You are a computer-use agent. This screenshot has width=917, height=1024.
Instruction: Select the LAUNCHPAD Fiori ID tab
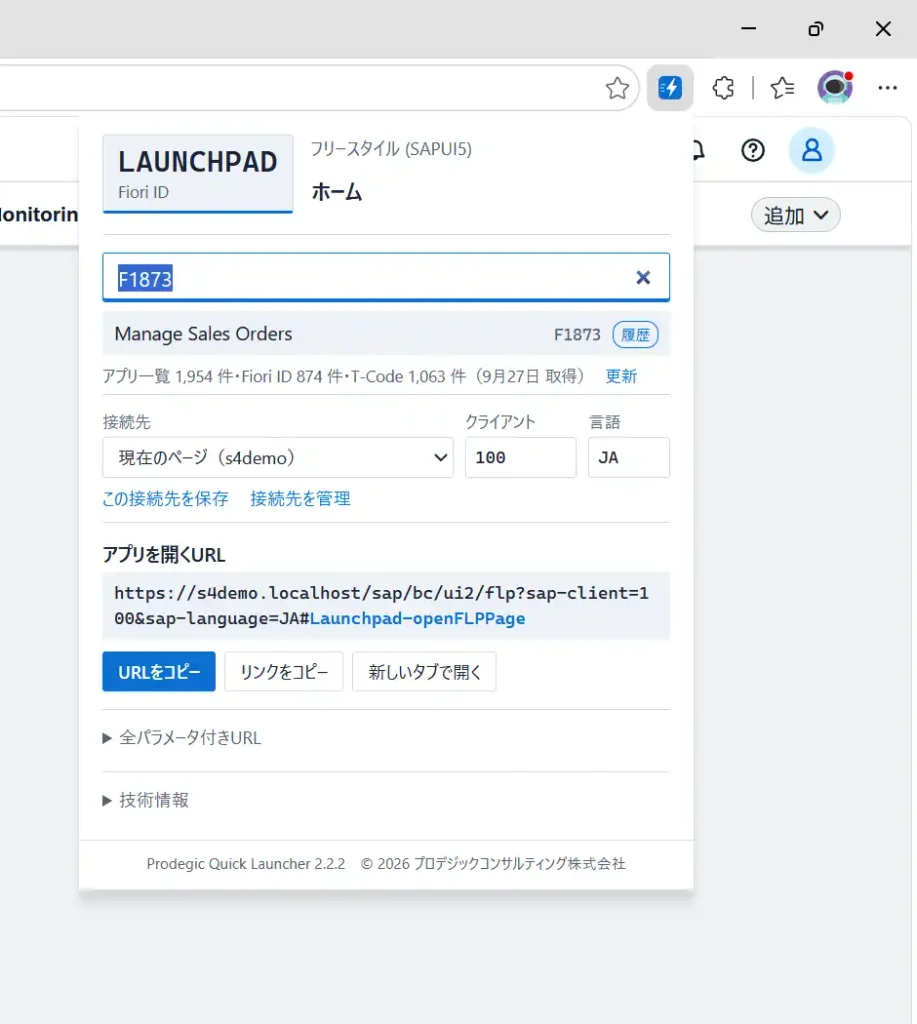(x=197, y=174)
